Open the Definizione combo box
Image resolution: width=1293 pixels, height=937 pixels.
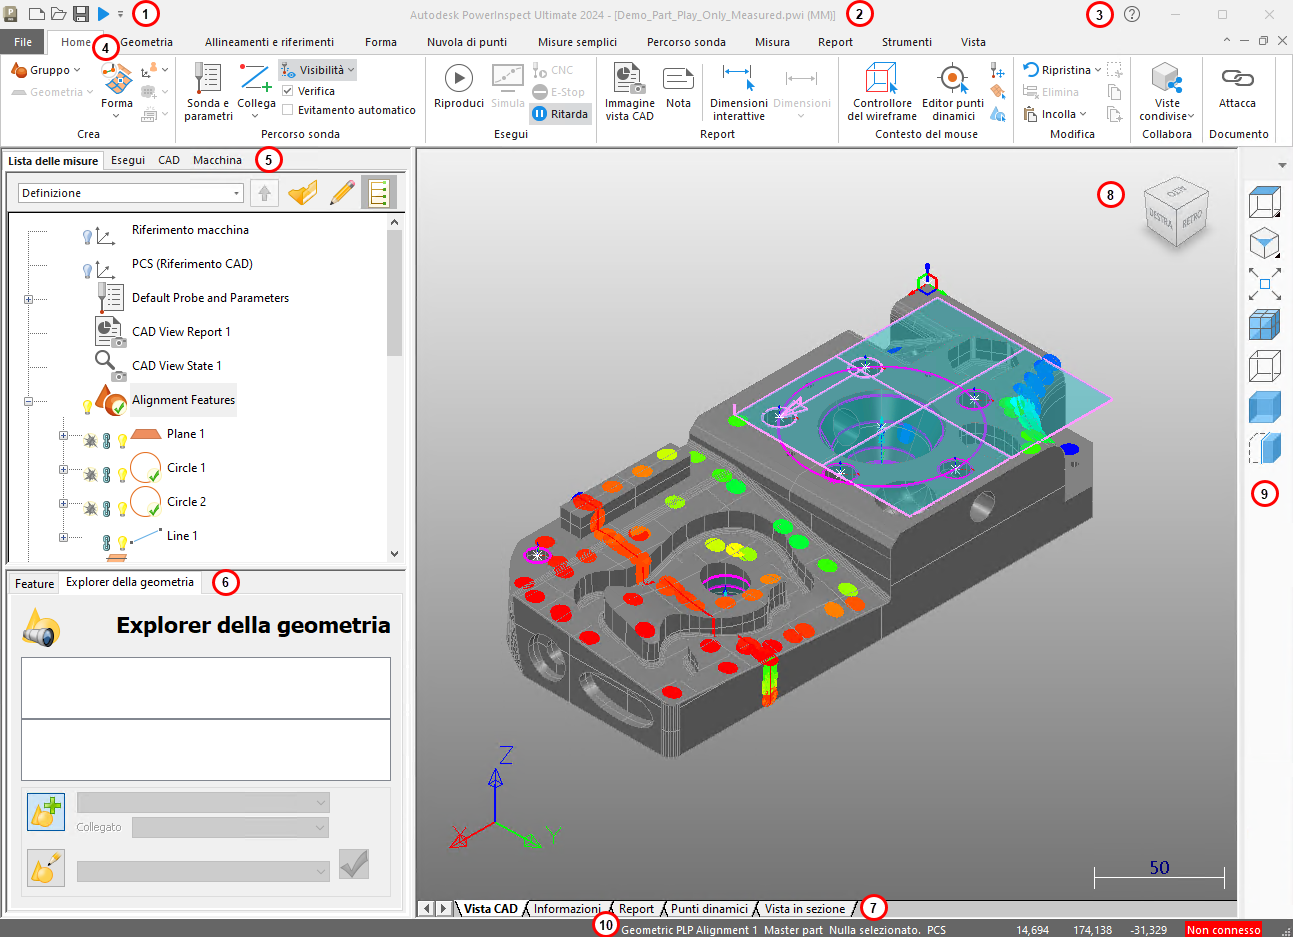tap(131, 193)
